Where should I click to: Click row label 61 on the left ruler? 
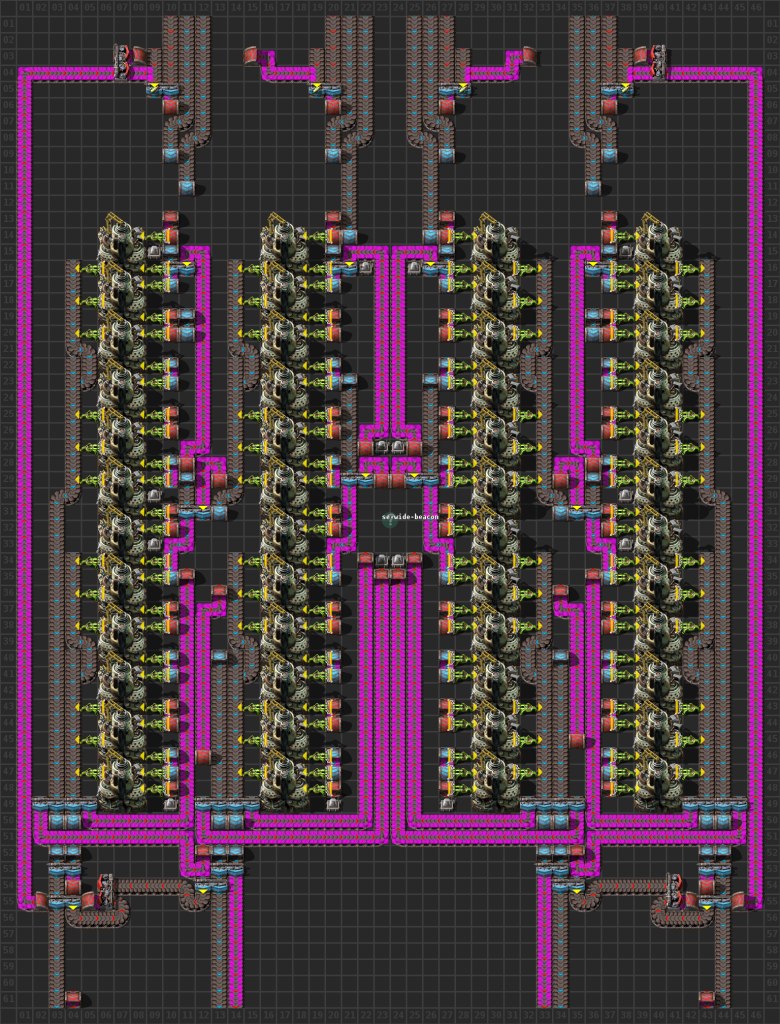click(x=8, y=999)
